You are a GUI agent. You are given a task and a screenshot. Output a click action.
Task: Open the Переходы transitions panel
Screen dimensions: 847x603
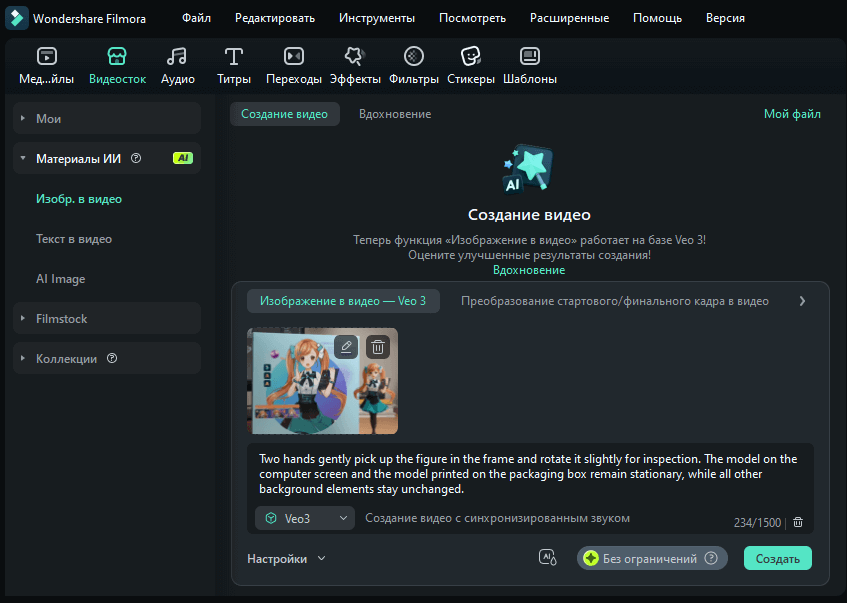click(294, 66)
